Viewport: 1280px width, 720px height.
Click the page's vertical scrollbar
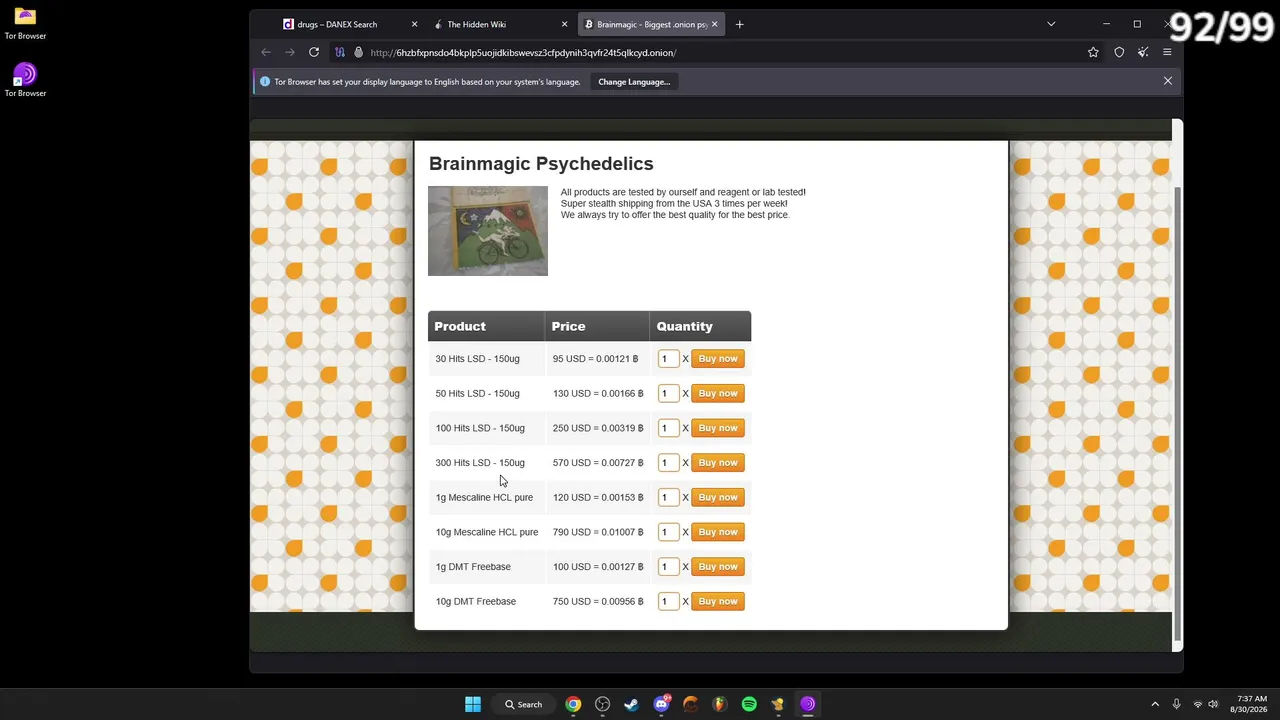tap(1177, 414)
